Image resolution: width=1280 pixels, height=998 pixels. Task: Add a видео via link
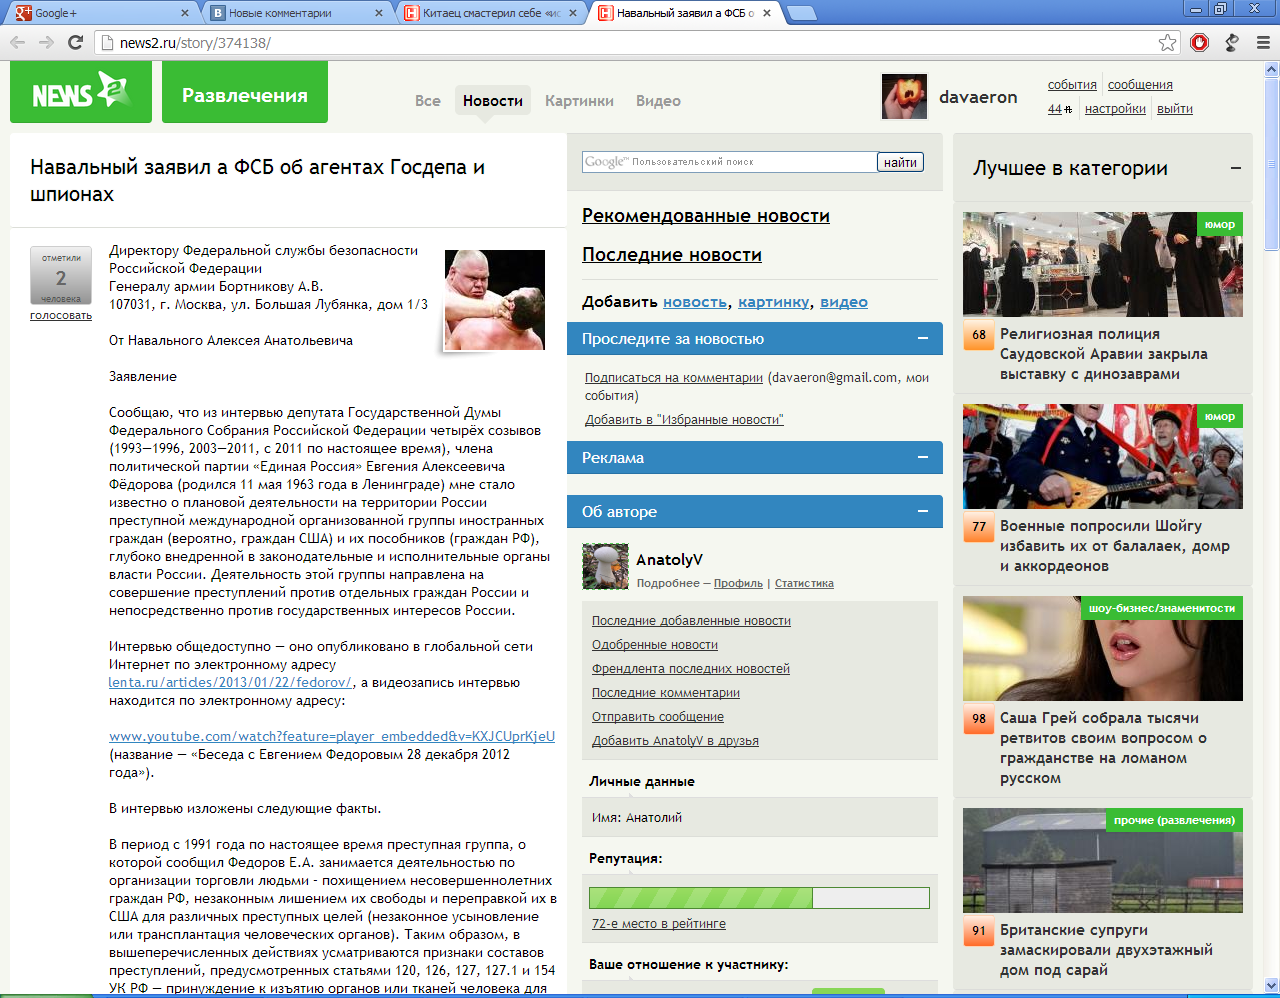844,302
